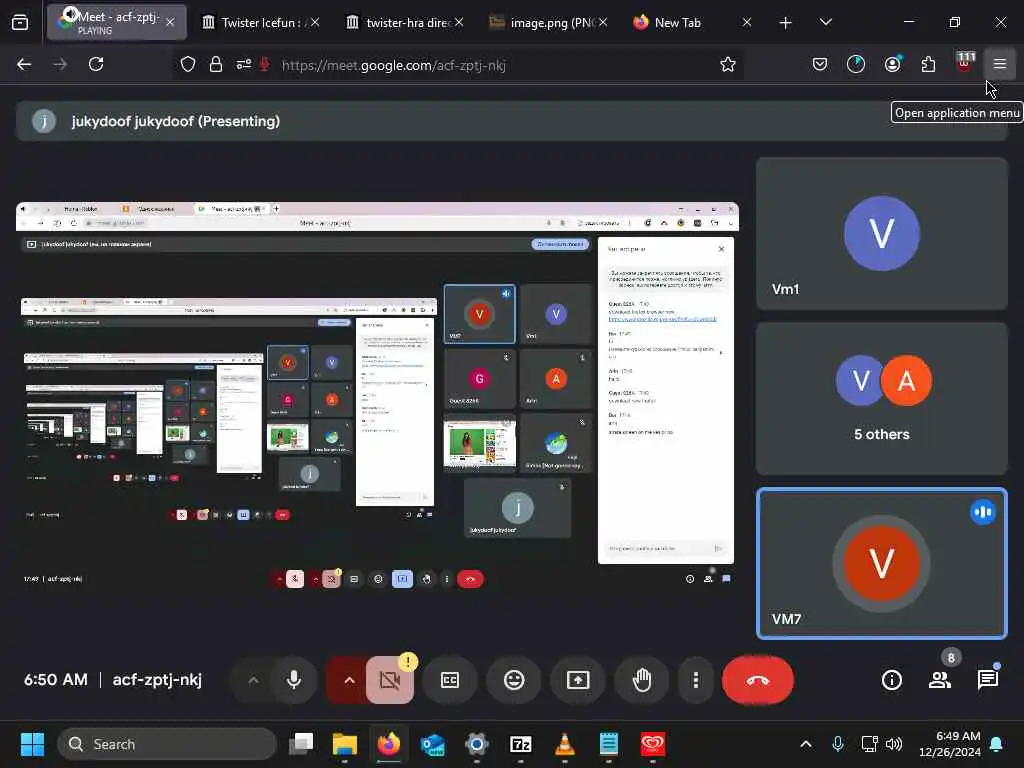Open the application menu hamburger
1024x768 pixels.
[999, 64]
